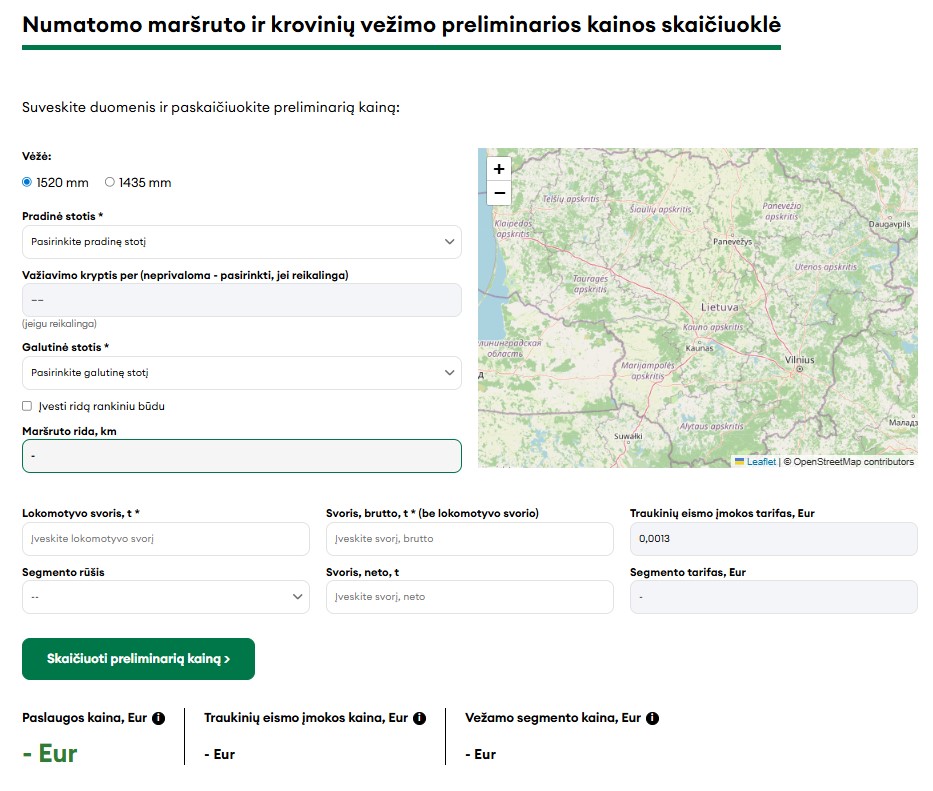Select the 1520 mm gauge
The image size is (933, 791).
point(27,182)
